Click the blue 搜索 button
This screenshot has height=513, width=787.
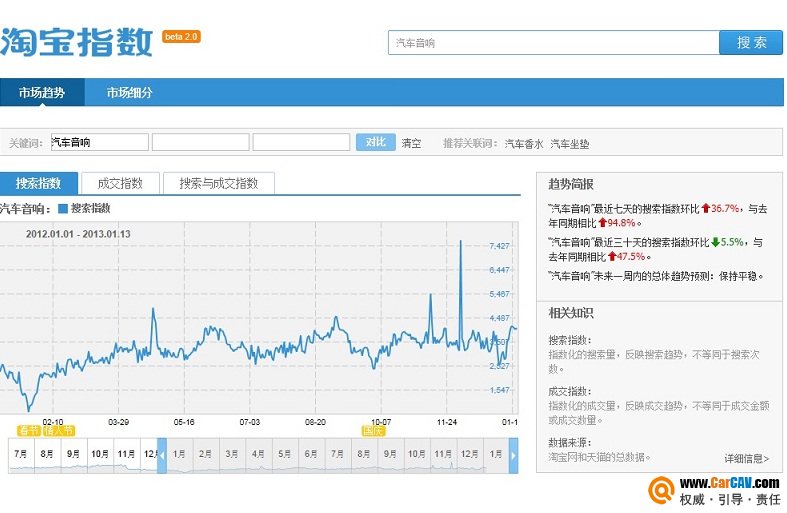point(751,43)
